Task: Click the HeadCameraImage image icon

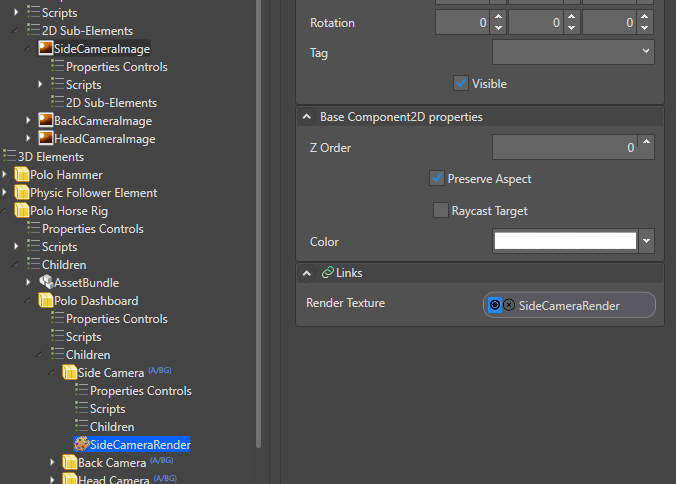Action: pos(46,138)
